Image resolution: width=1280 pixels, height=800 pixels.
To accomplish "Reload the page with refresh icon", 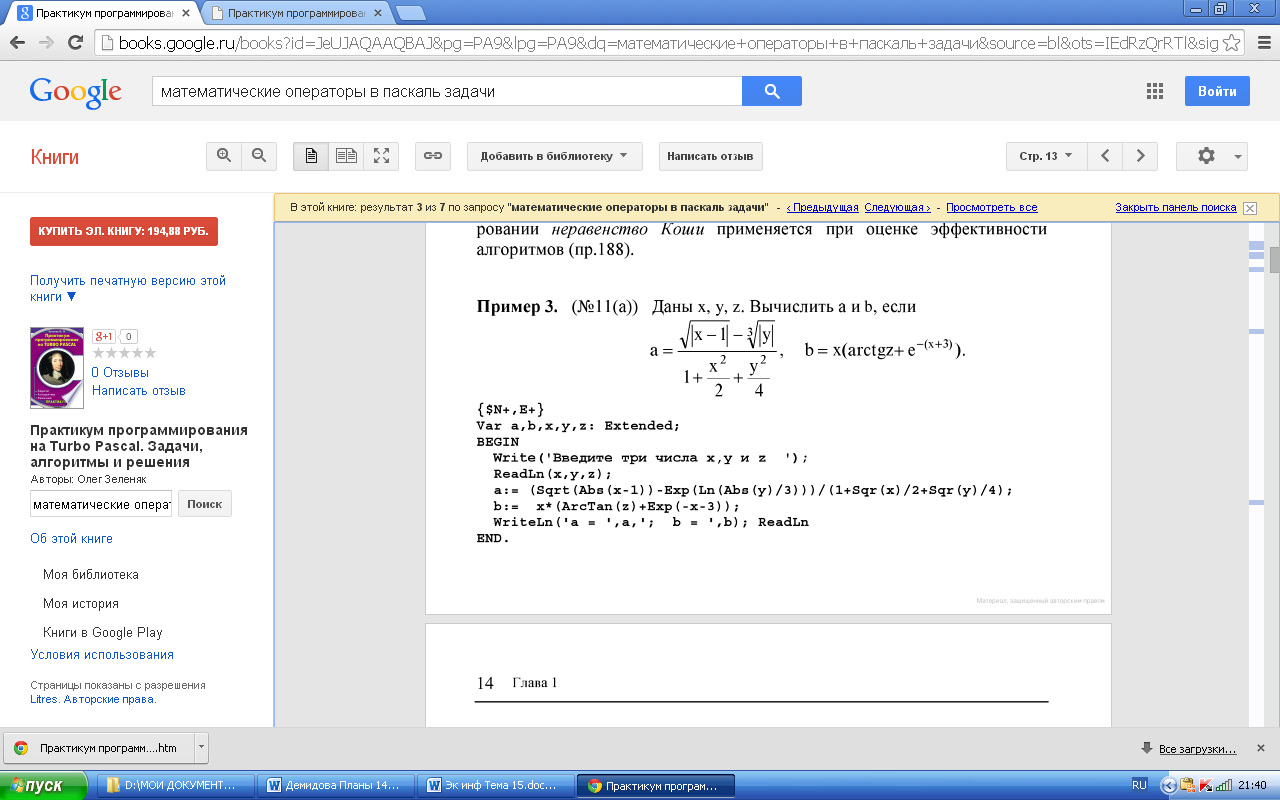I will click(75, 43).
